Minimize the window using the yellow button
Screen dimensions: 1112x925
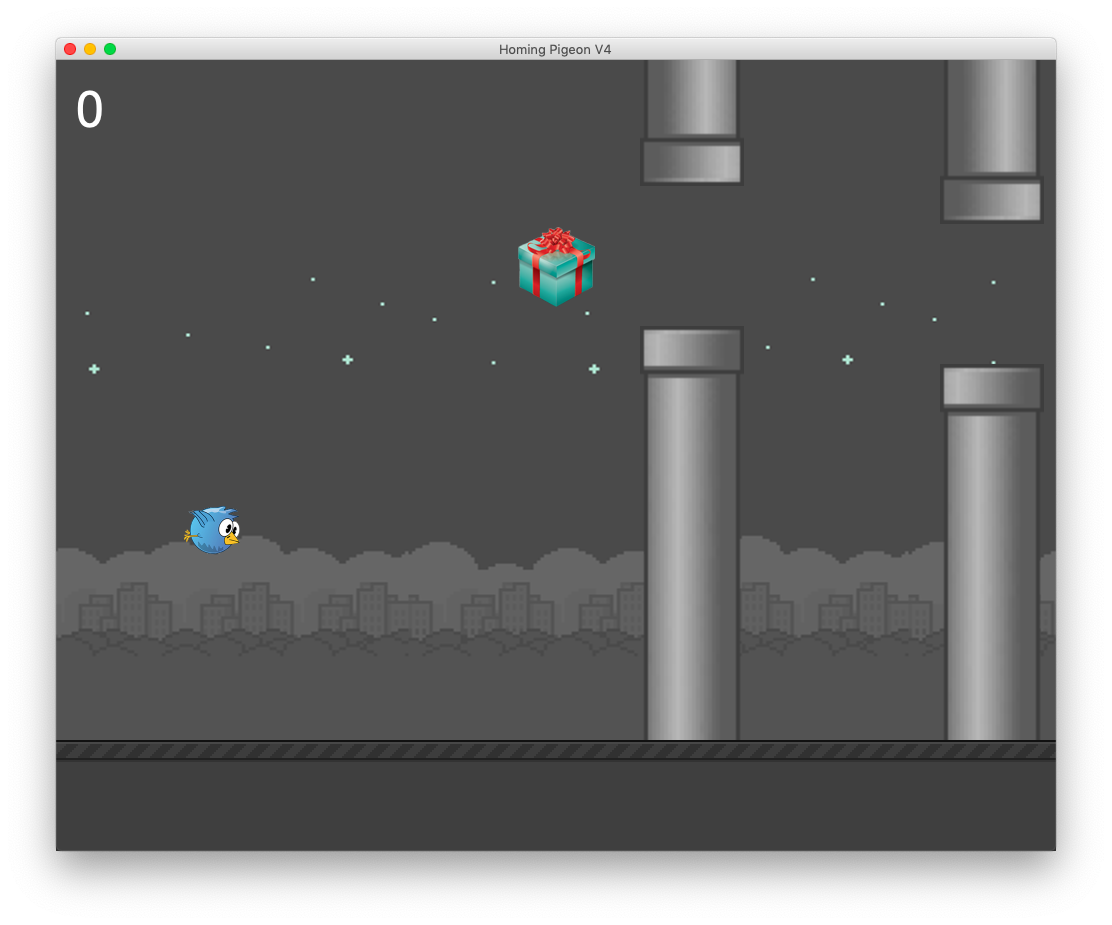click(x=90, y=49)
